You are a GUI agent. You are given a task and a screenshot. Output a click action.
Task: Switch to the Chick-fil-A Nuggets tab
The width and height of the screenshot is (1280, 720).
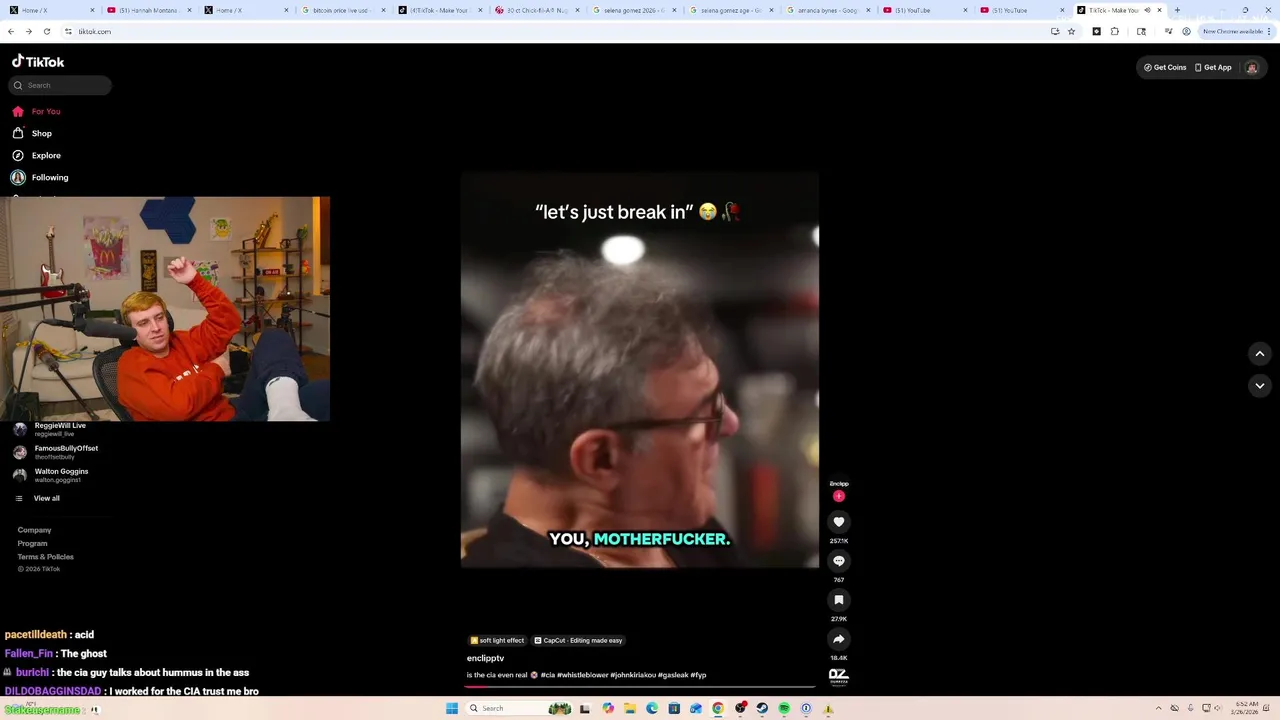537,10
